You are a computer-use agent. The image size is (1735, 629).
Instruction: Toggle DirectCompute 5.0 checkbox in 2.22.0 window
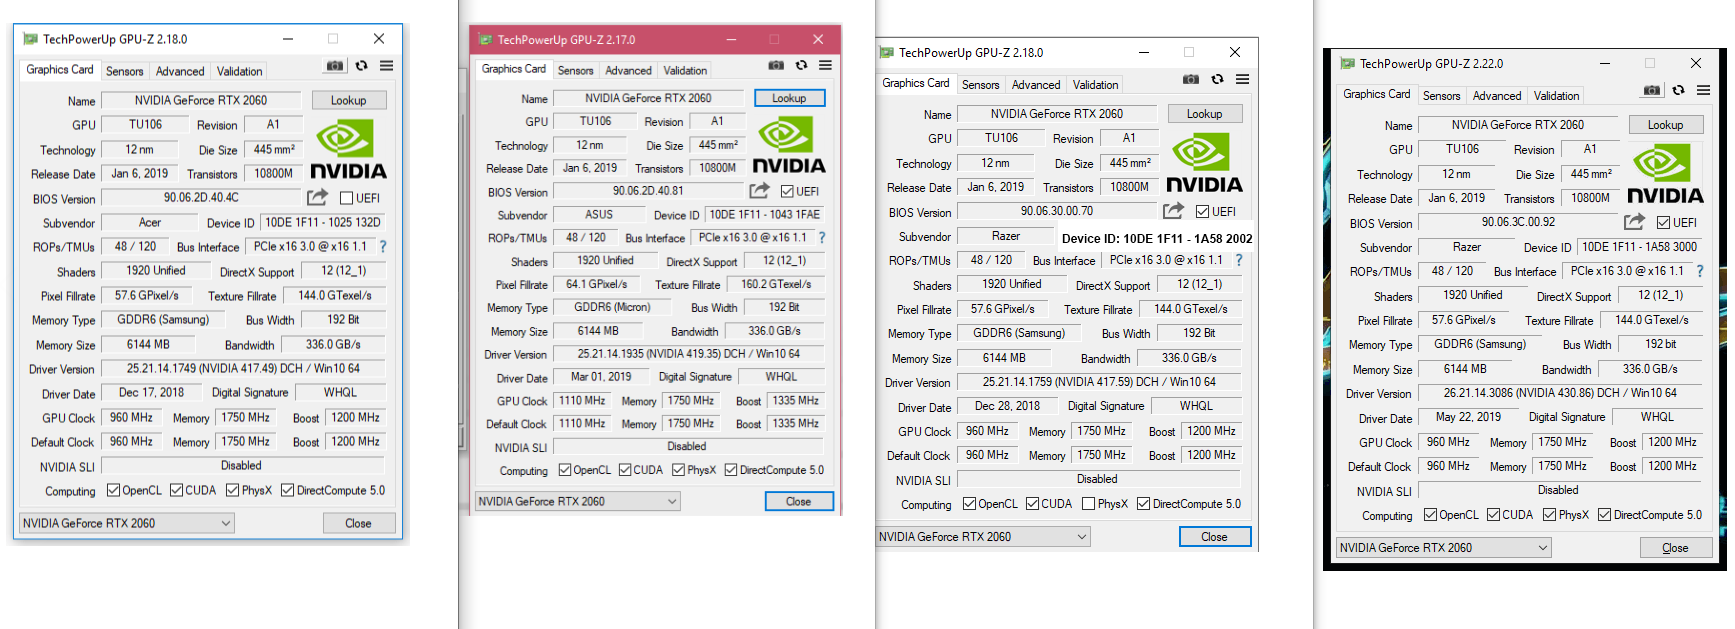click(x=1604, y=515)
